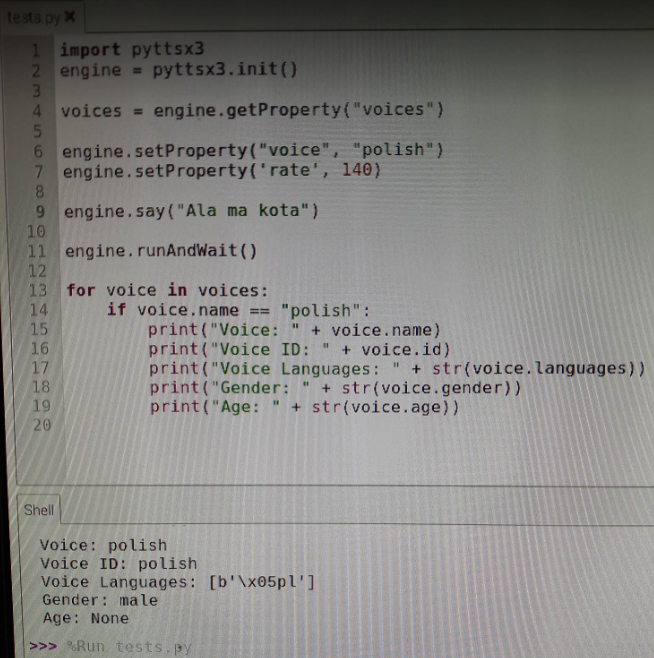Click shell output 'Voice Languages: [b'\x05pl']'
Viewport: 654px width, 658px height.
pos(178,582)
